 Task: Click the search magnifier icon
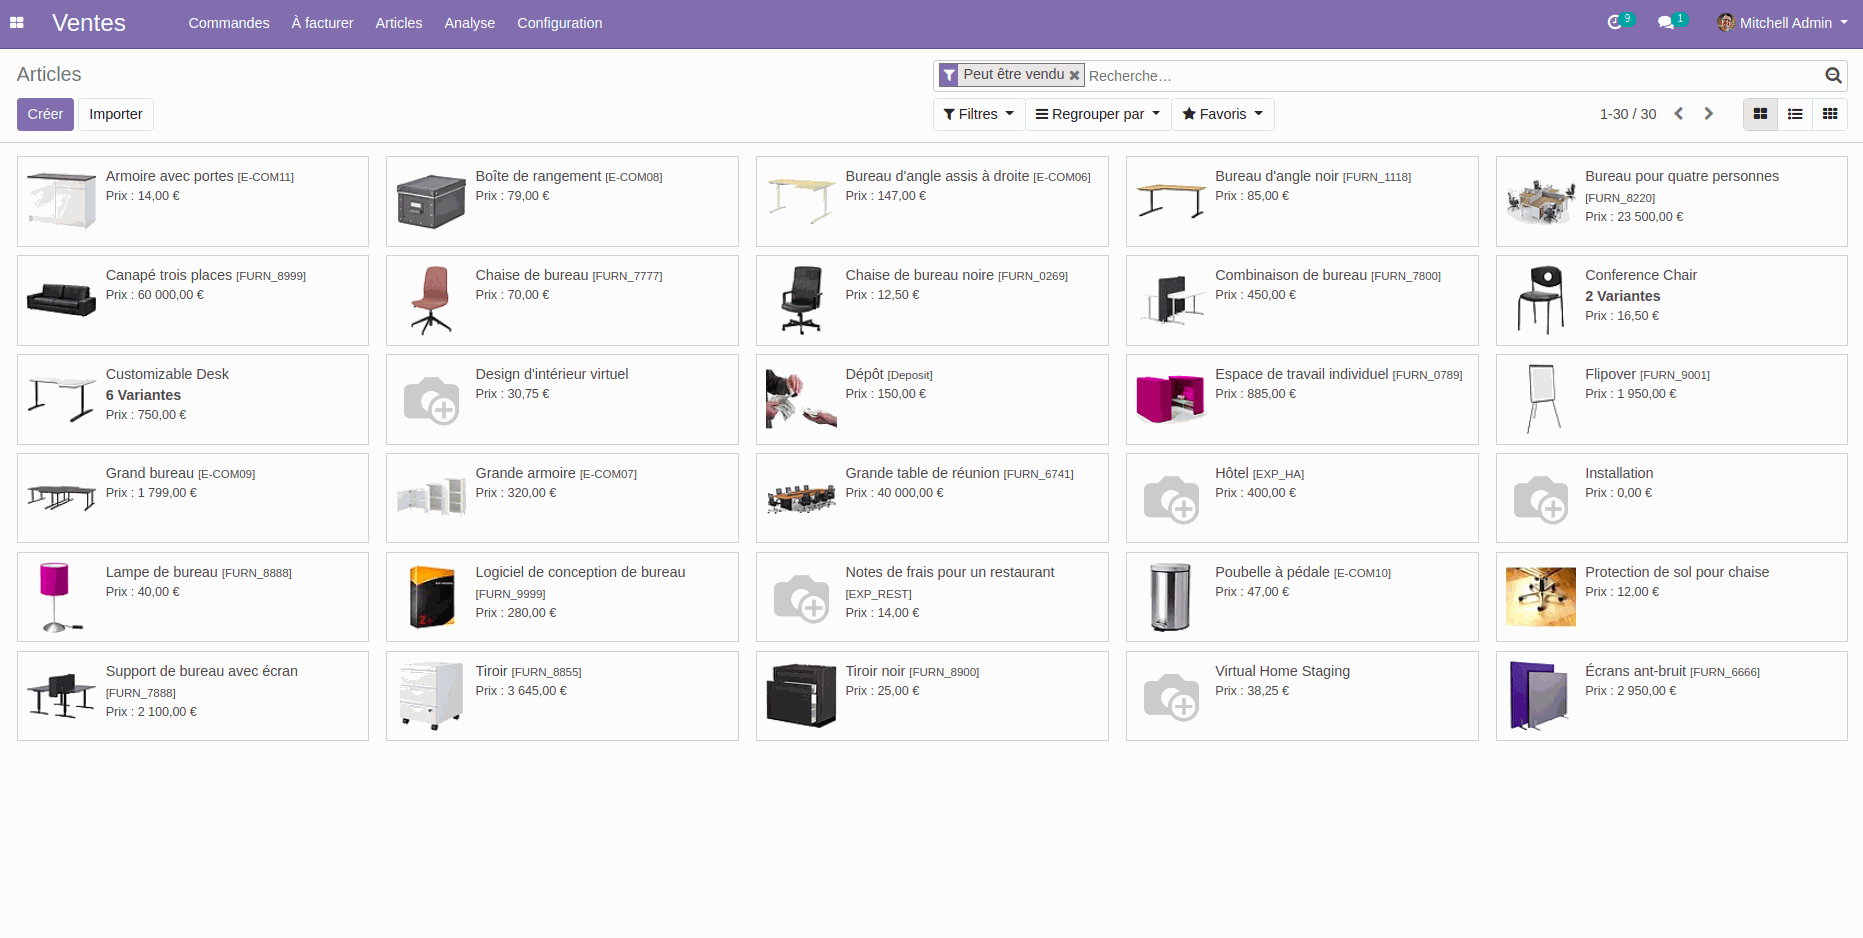1833,76
